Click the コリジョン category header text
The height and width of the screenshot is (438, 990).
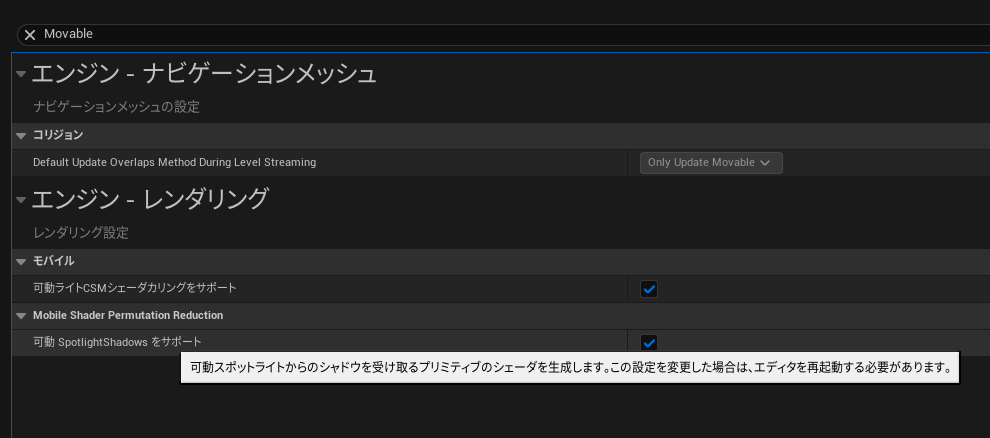[x=58, y=135]
